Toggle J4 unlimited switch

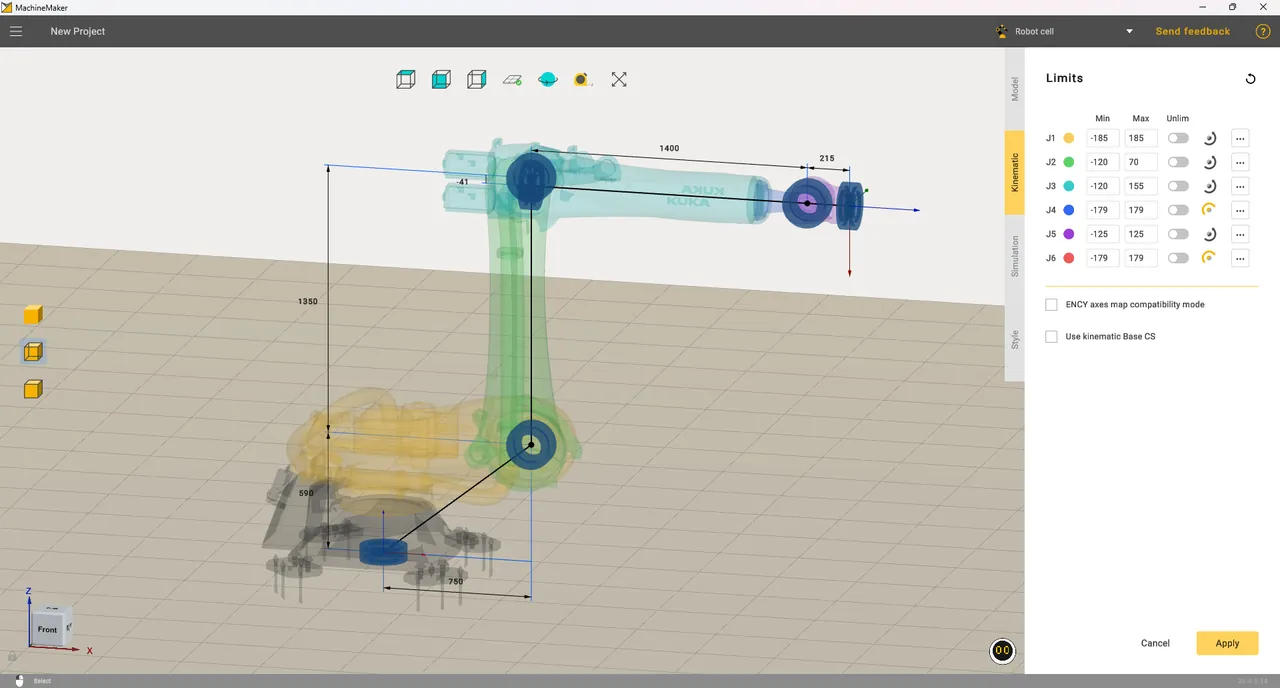coord(1178,210)
